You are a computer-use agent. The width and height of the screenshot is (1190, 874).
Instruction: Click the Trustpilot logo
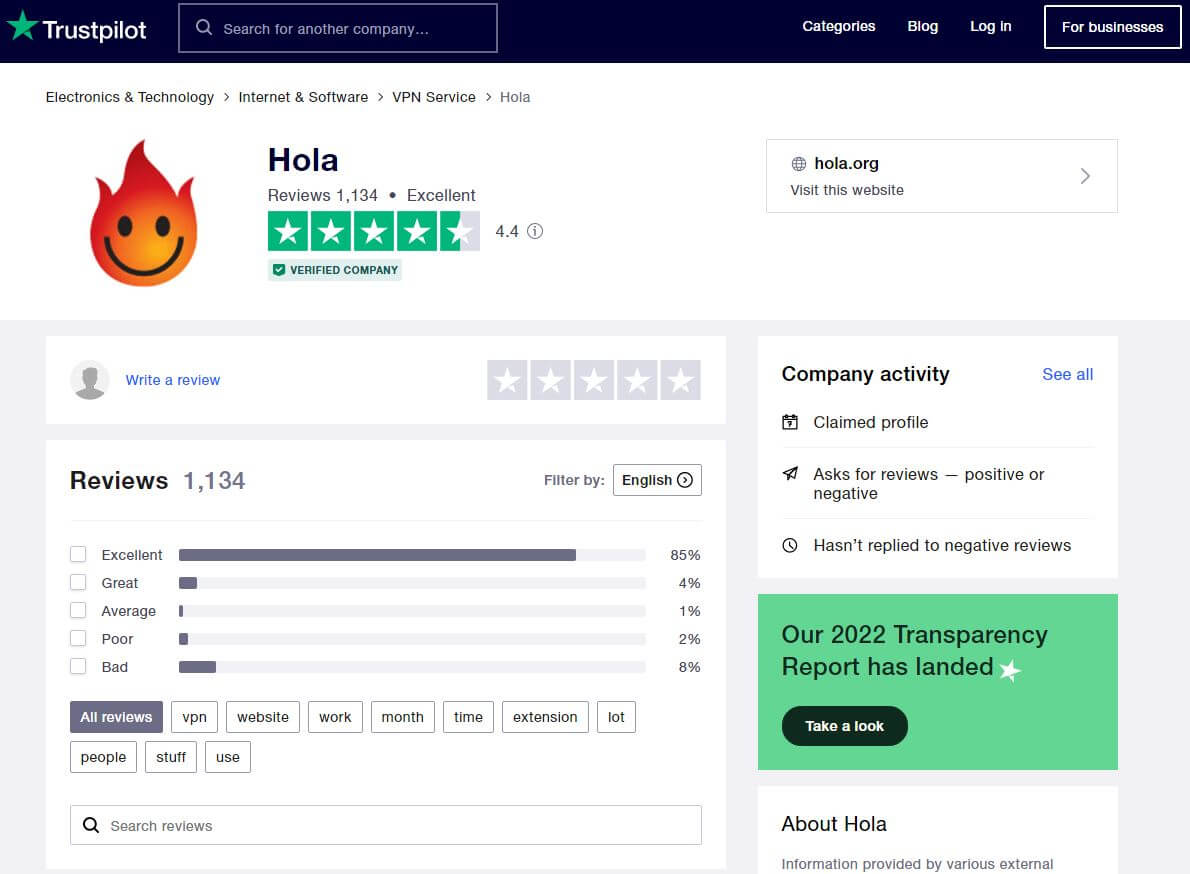[x=77, y=27]
